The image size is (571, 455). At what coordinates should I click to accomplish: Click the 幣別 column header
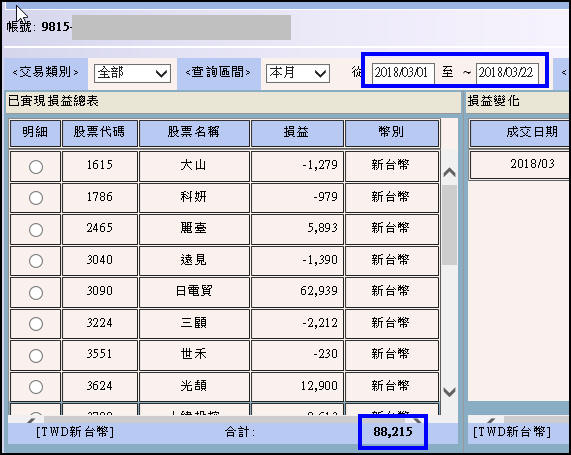[x=392, y=133]
